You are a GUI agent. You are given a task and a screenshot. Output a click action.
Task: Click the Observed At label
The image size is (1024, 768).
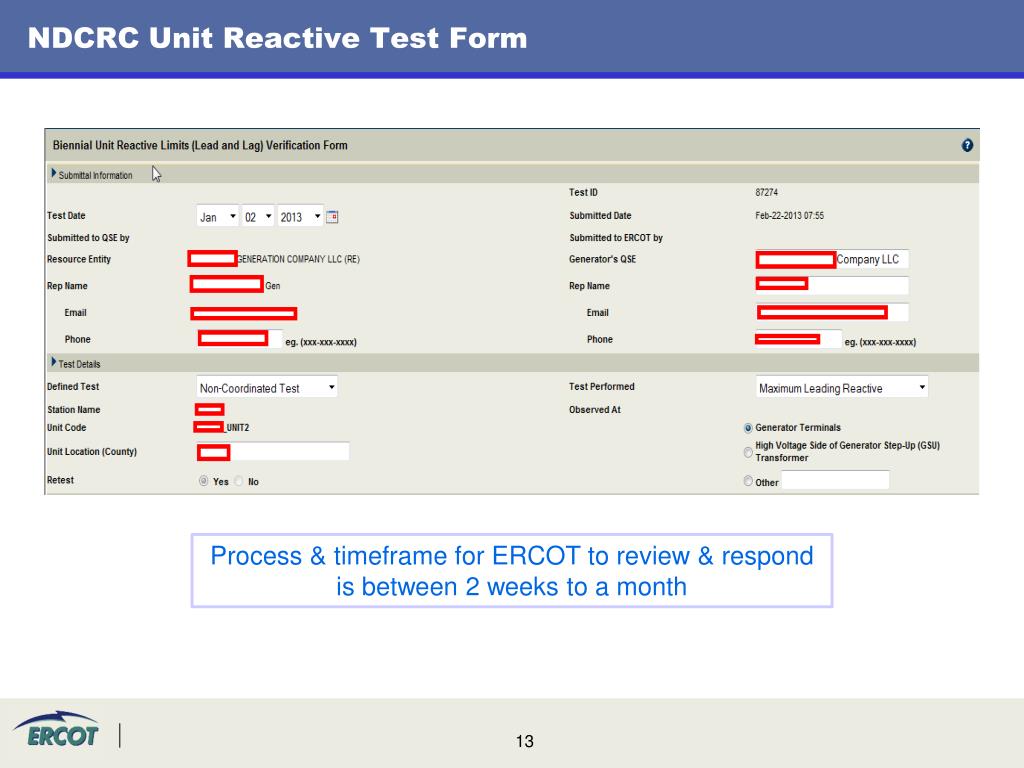pyautogui.click(x=594, y=409)
